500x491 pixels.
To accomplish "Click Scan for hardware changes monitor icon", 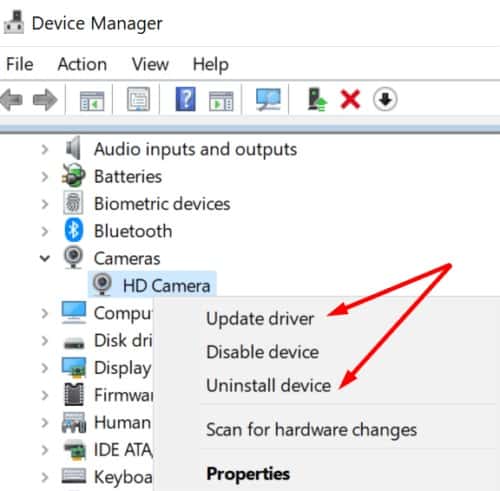I will click(268, 99).
